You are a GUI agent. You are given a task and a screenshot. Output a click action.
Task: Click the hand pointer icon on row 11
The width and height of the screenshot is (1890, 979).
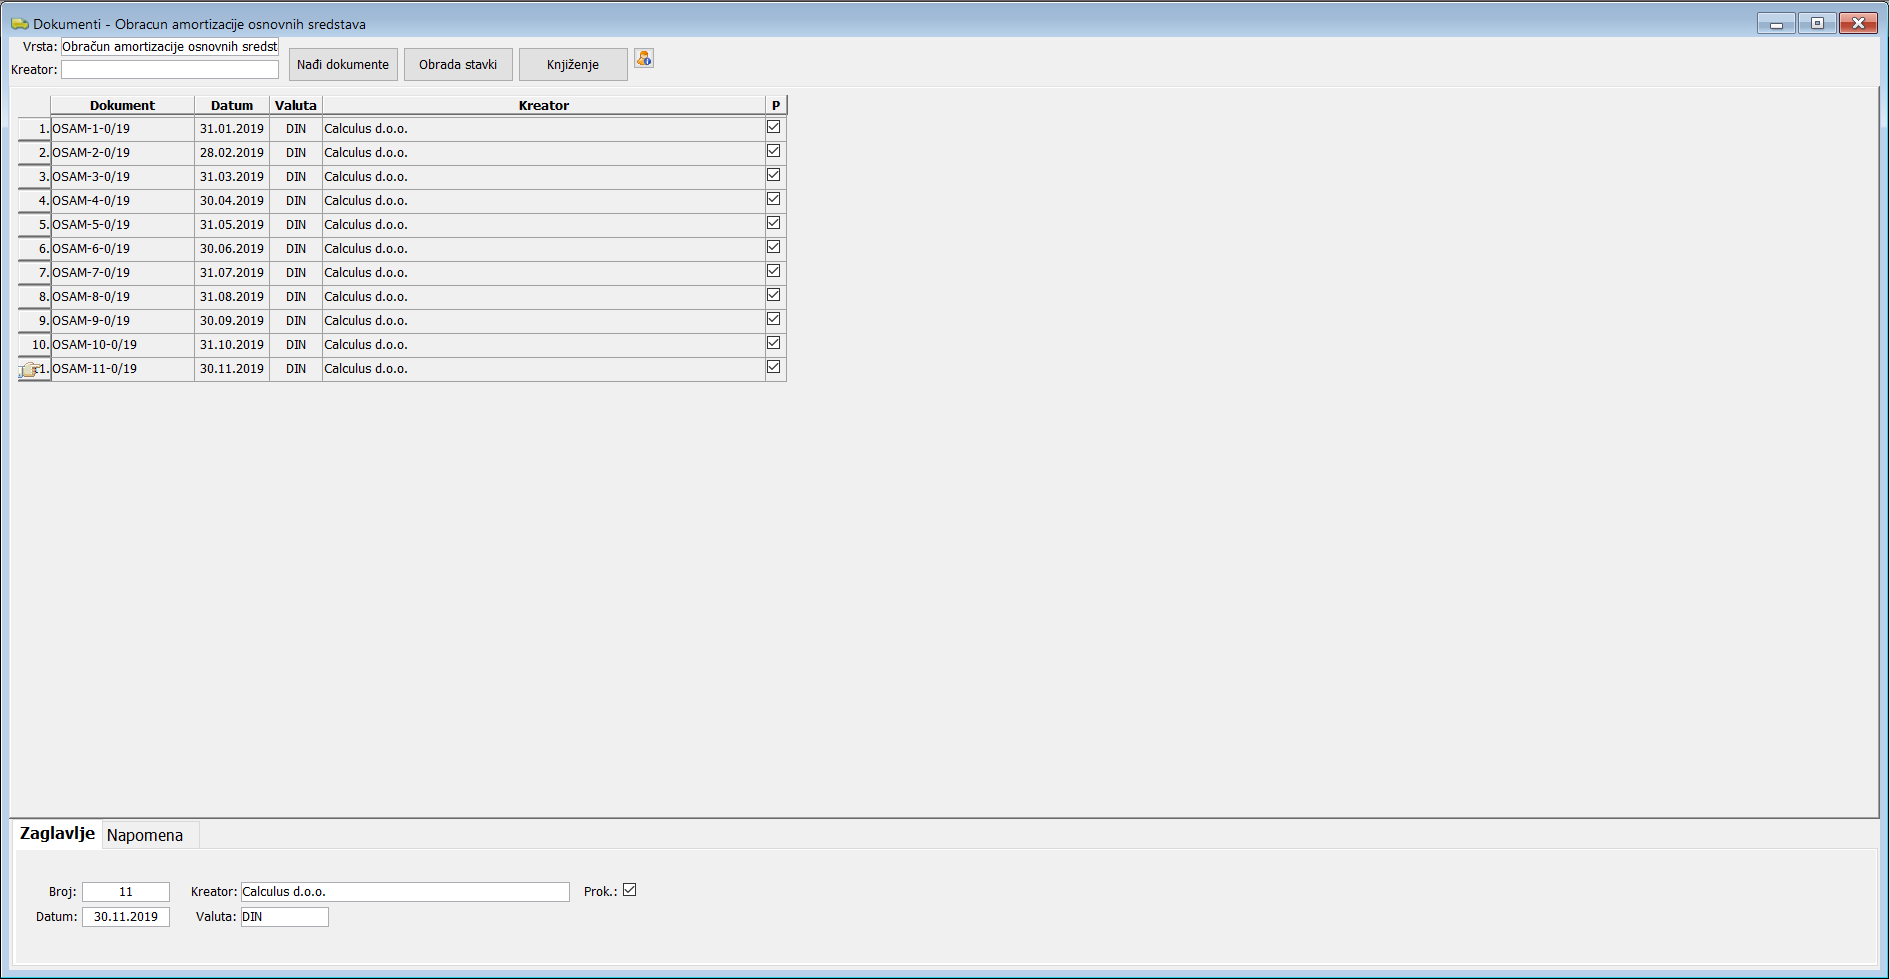30,369
